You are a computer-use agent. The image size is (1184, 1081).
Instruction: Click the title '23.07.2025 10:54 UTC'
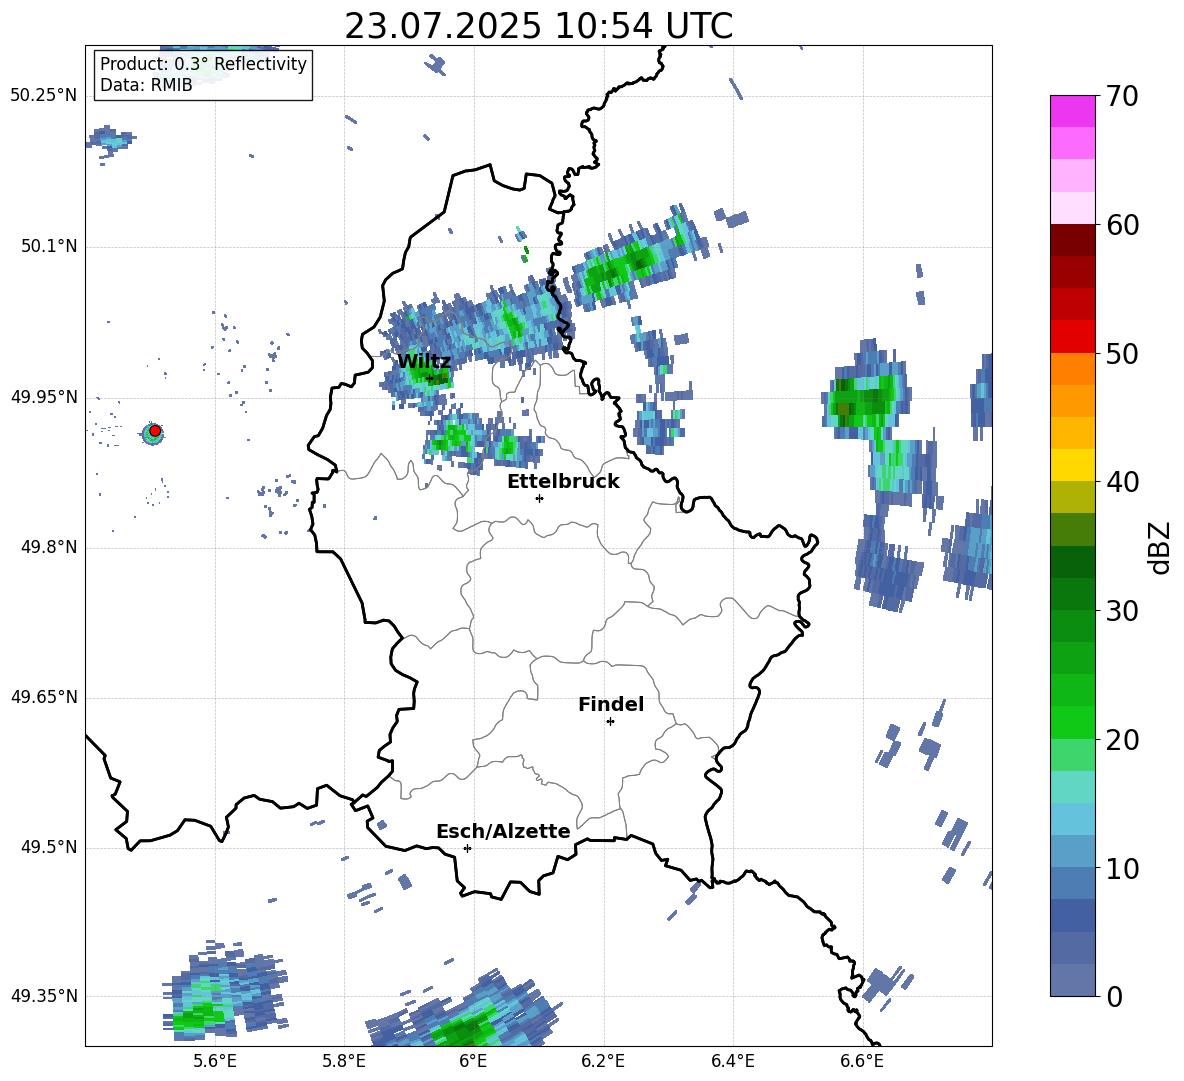click(538, 26)
